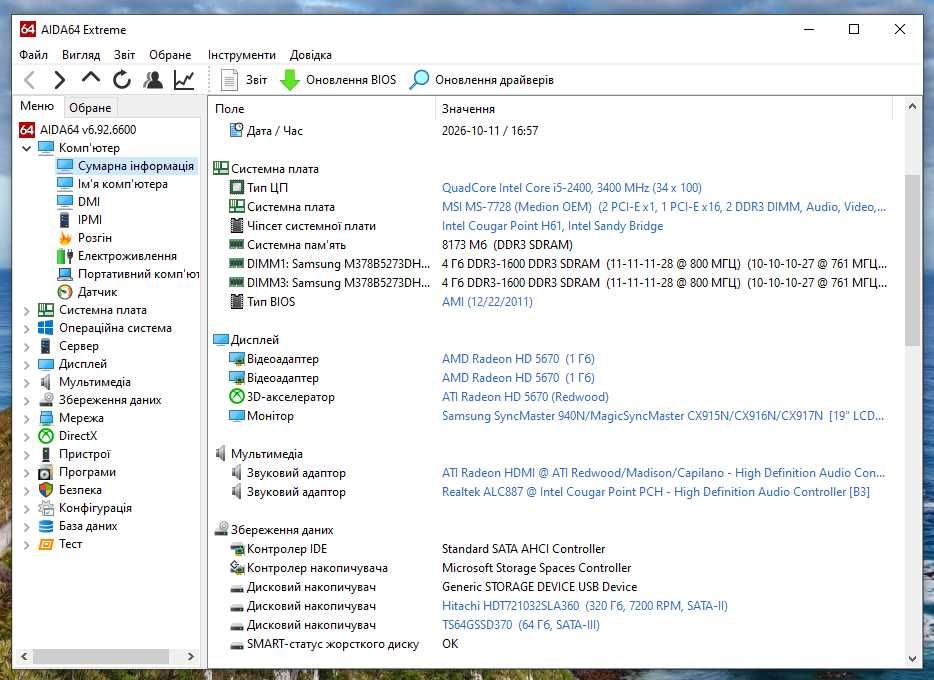Open user management person icon in toolbar

point(153,79)
